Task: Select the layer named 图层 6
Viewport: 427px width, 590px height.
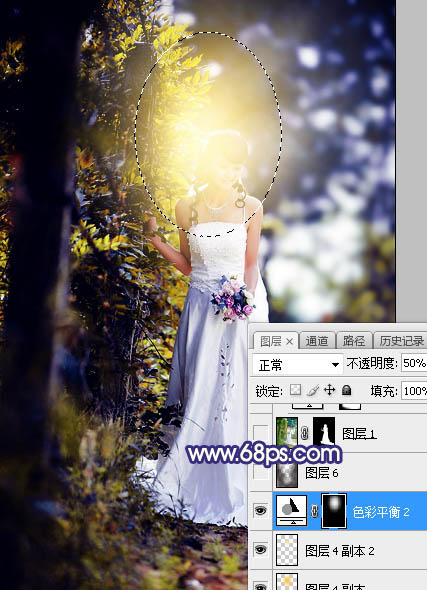Action: click(322, 473)
